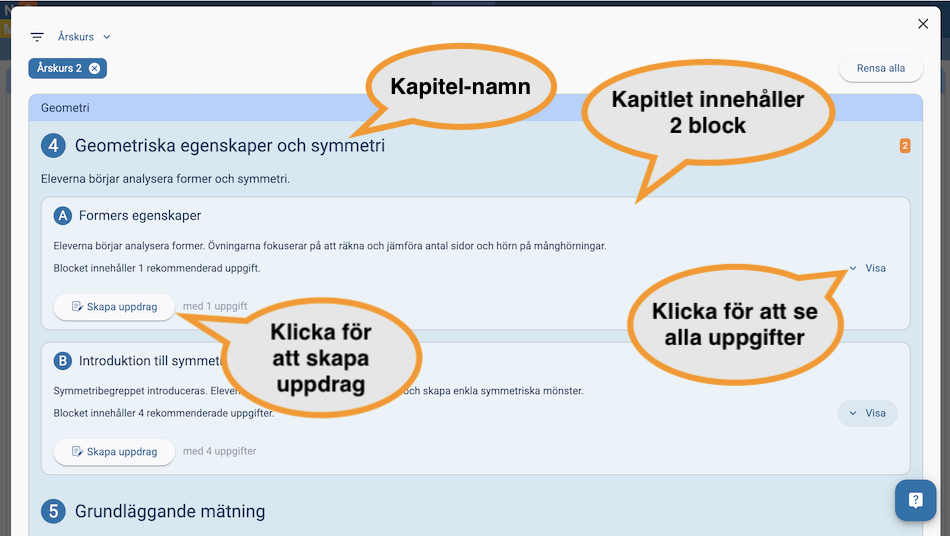Click the block A circle icon
Viewport: 950px width, 536px height.
coord(63,216)
